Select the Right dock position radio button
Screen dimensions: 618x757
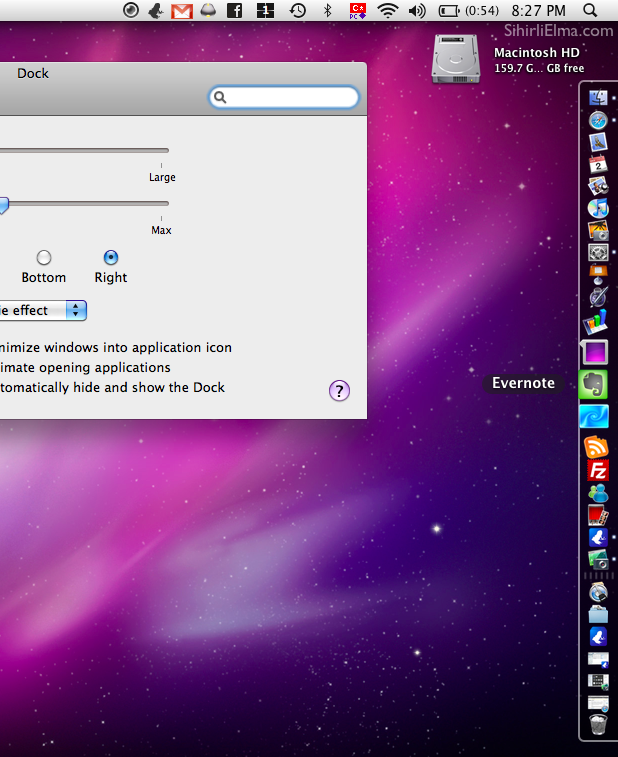[111, 258]
